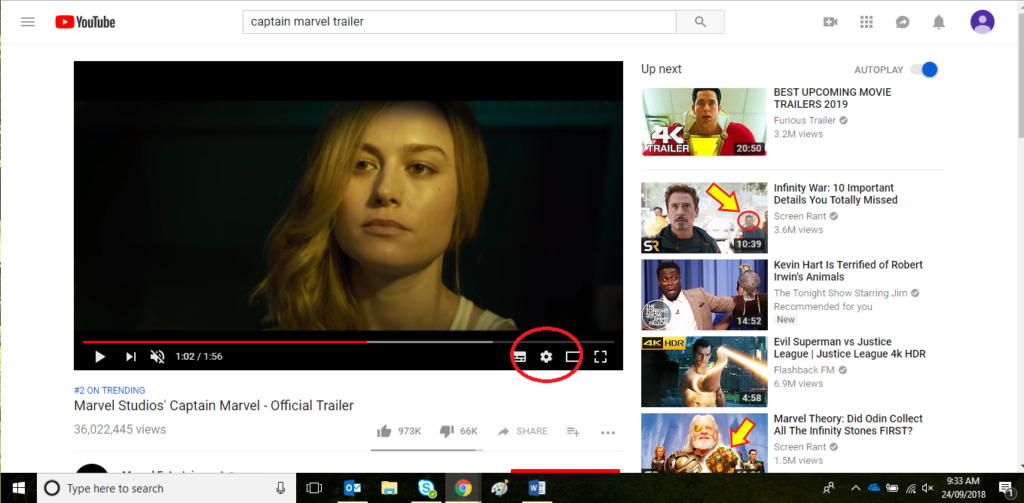
Task: Open the Paint palette taskbar app
Action: point(500,488)
